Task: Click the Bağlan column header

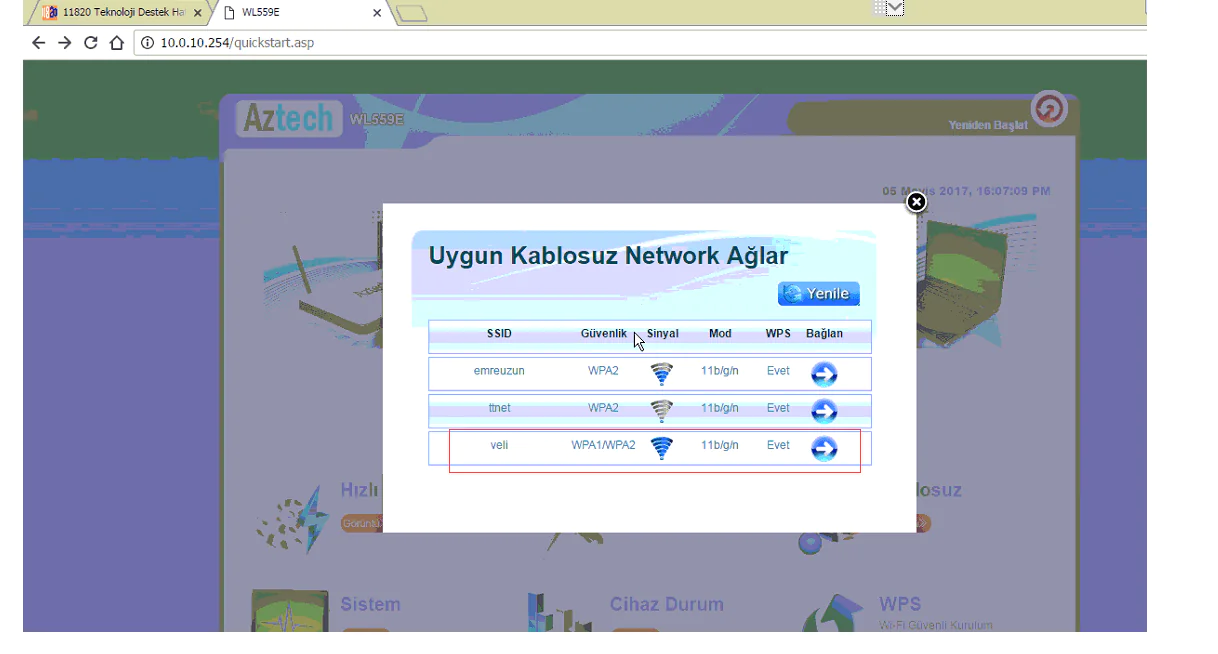Action: click(x=824, y=334)
